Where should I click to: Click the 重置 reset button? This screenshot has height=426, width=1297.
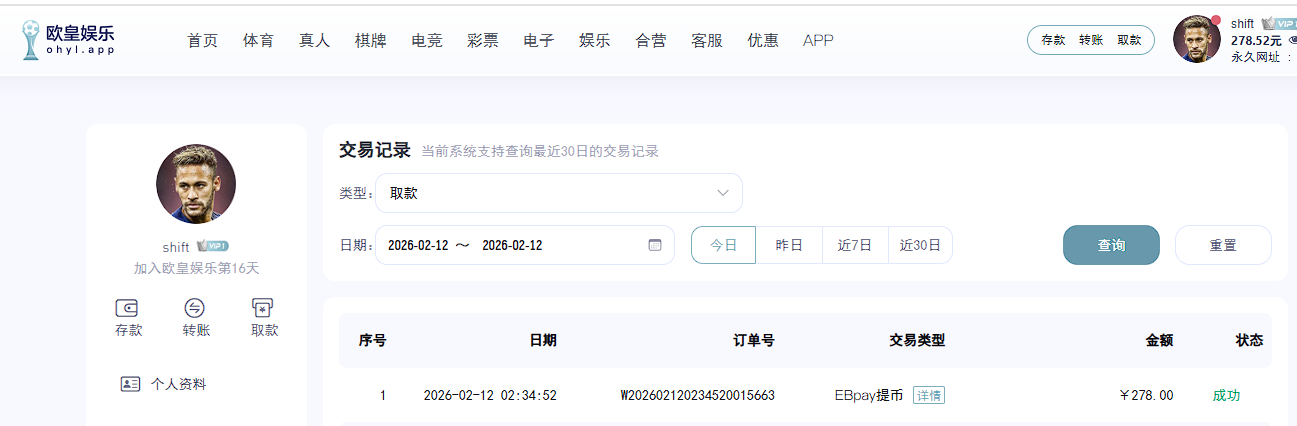coord(1223,245)
